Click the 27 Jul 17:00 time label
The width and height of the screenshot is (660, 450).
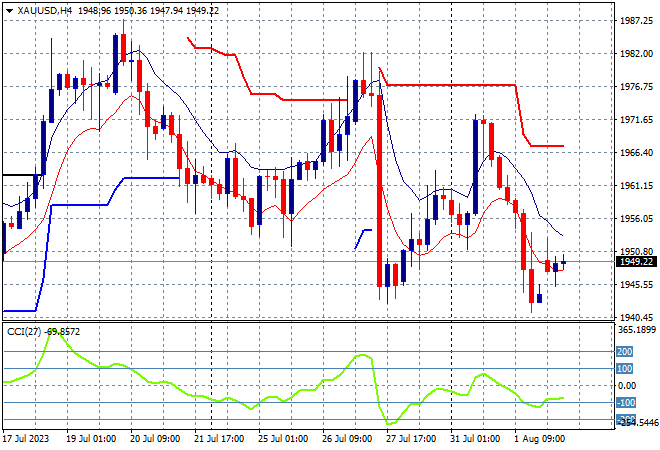pos(411,439)
